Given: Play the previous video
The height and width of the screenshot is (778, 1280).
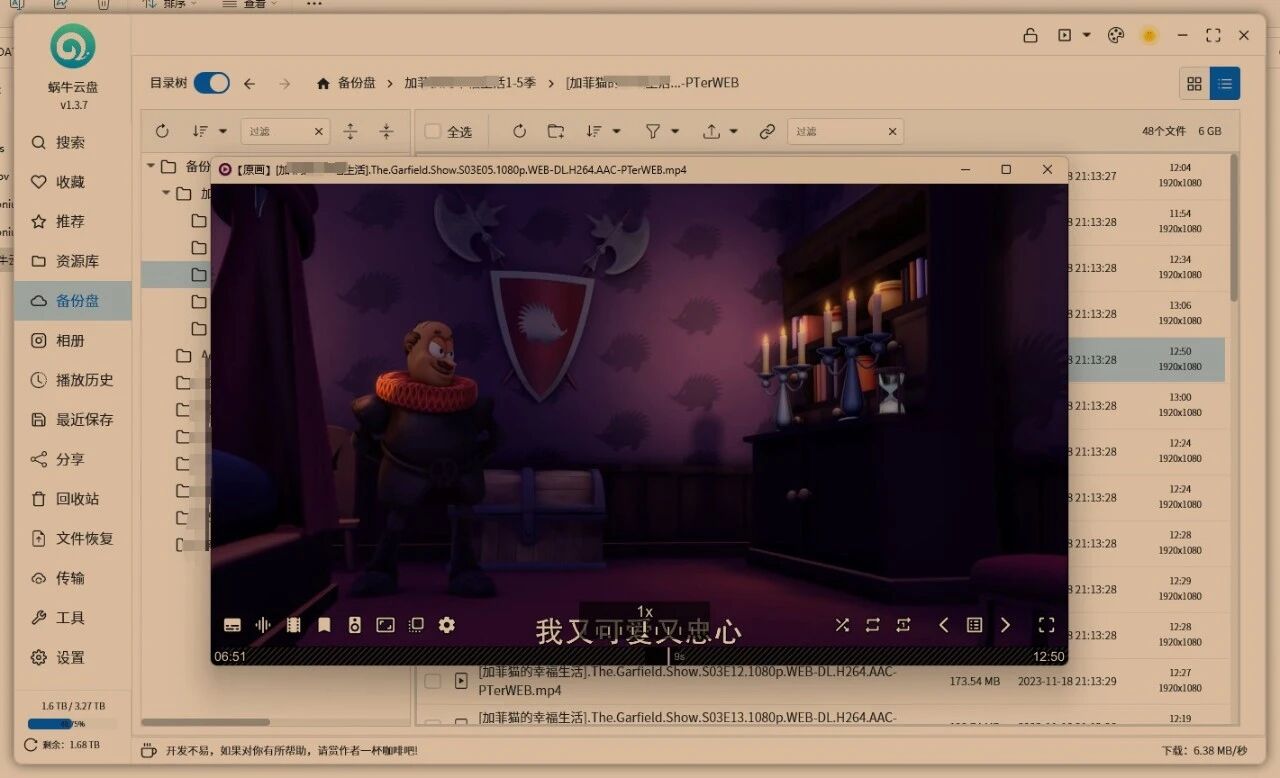Looking at the screenshot, I should pos(943,625).
